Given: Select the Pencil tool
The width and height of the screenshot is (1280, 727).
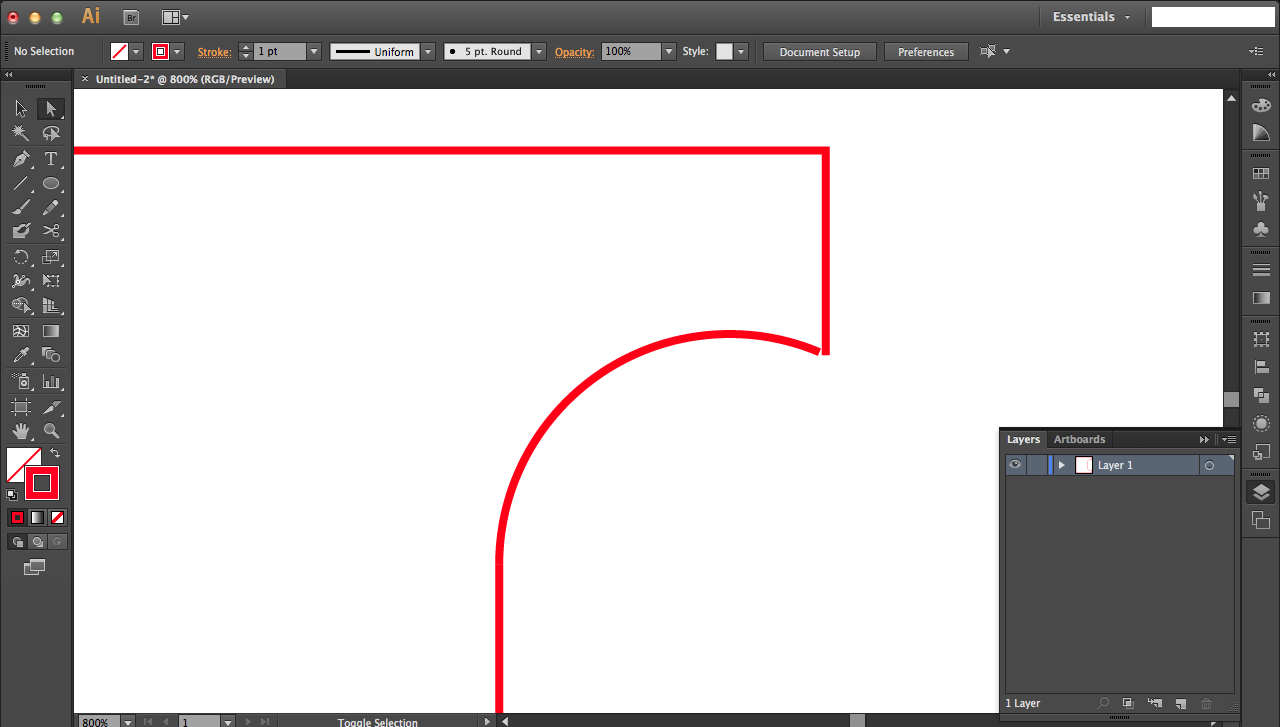Looking at the screenshot, I should [x=51, y=207].
